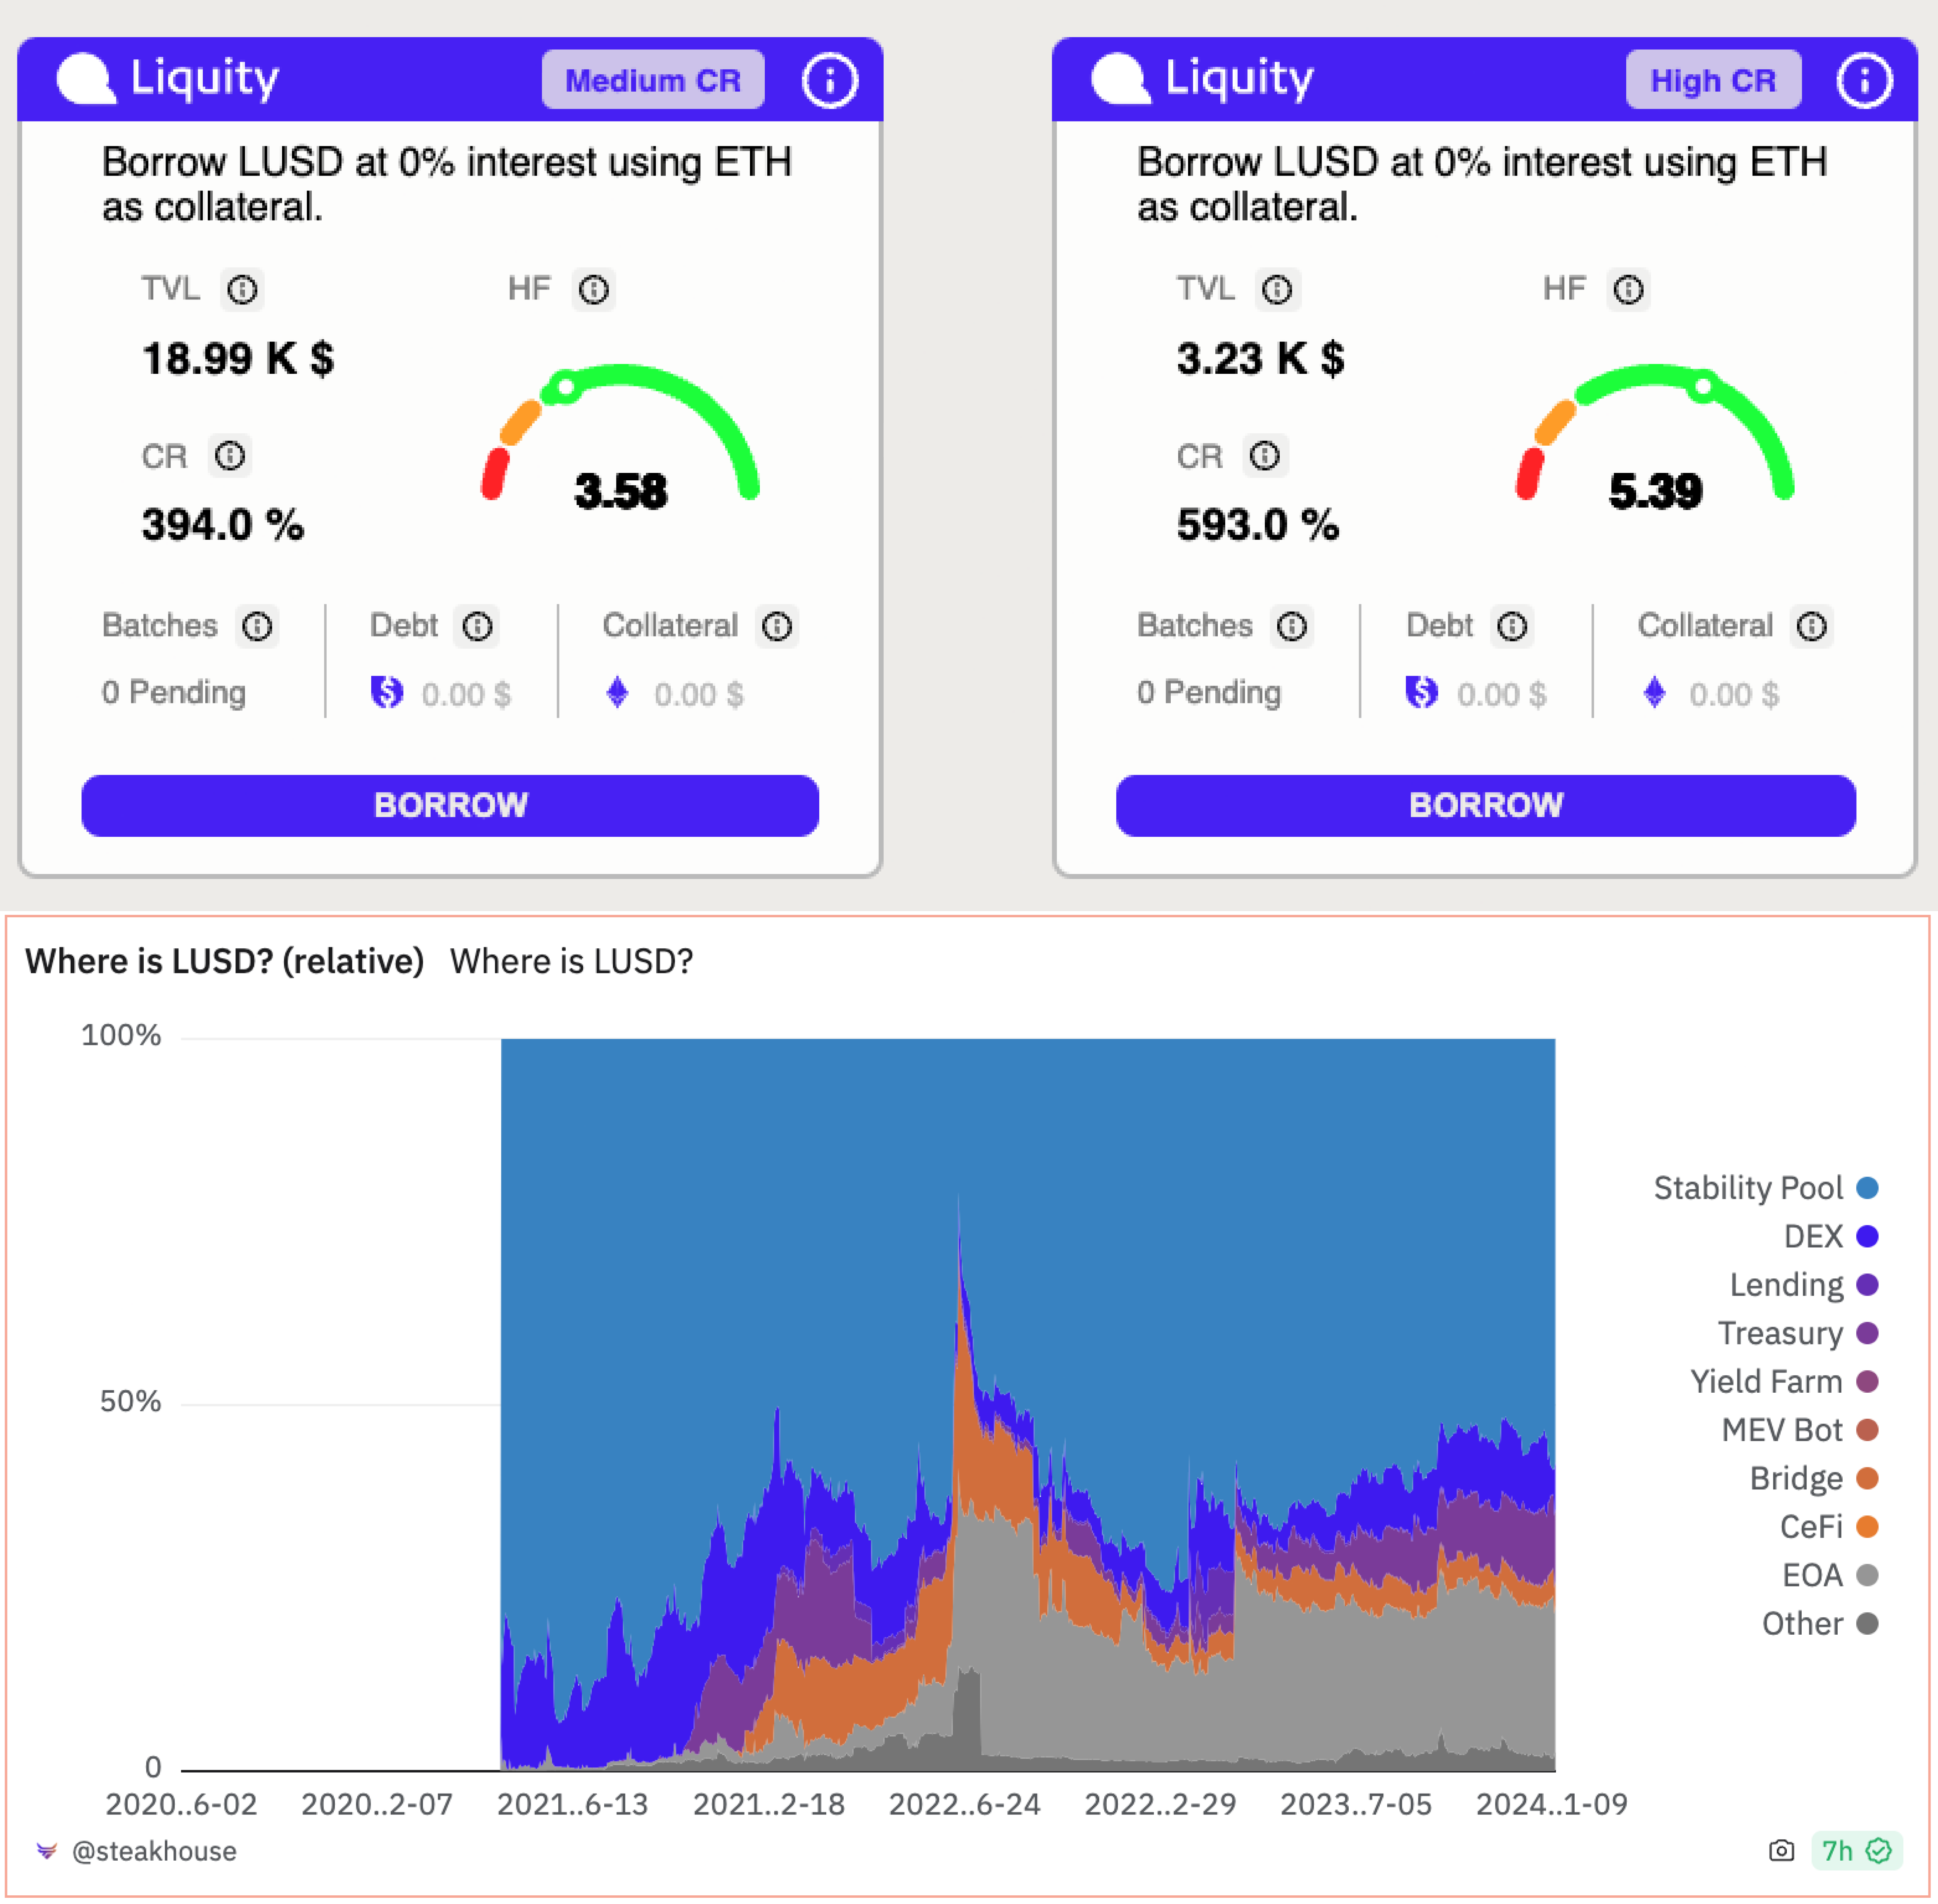Screen dimensions: 1938x1904
Task: Click the camera screenshot icon below chart
Action: click(x=1781, y=1851)
